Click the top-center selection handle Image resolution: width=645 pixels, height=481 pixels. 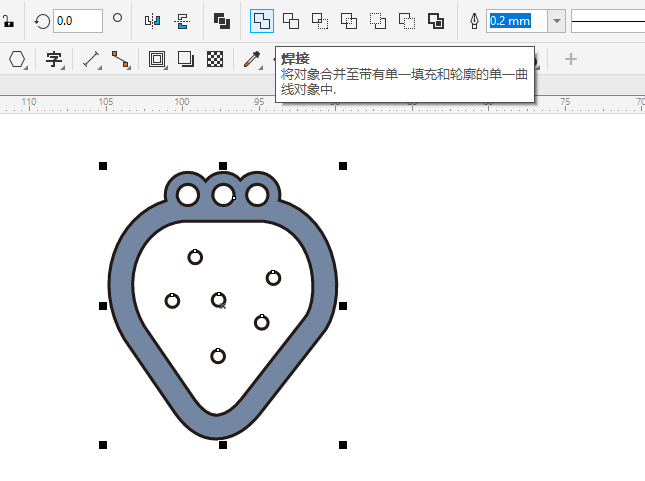[x=223, y=166]
